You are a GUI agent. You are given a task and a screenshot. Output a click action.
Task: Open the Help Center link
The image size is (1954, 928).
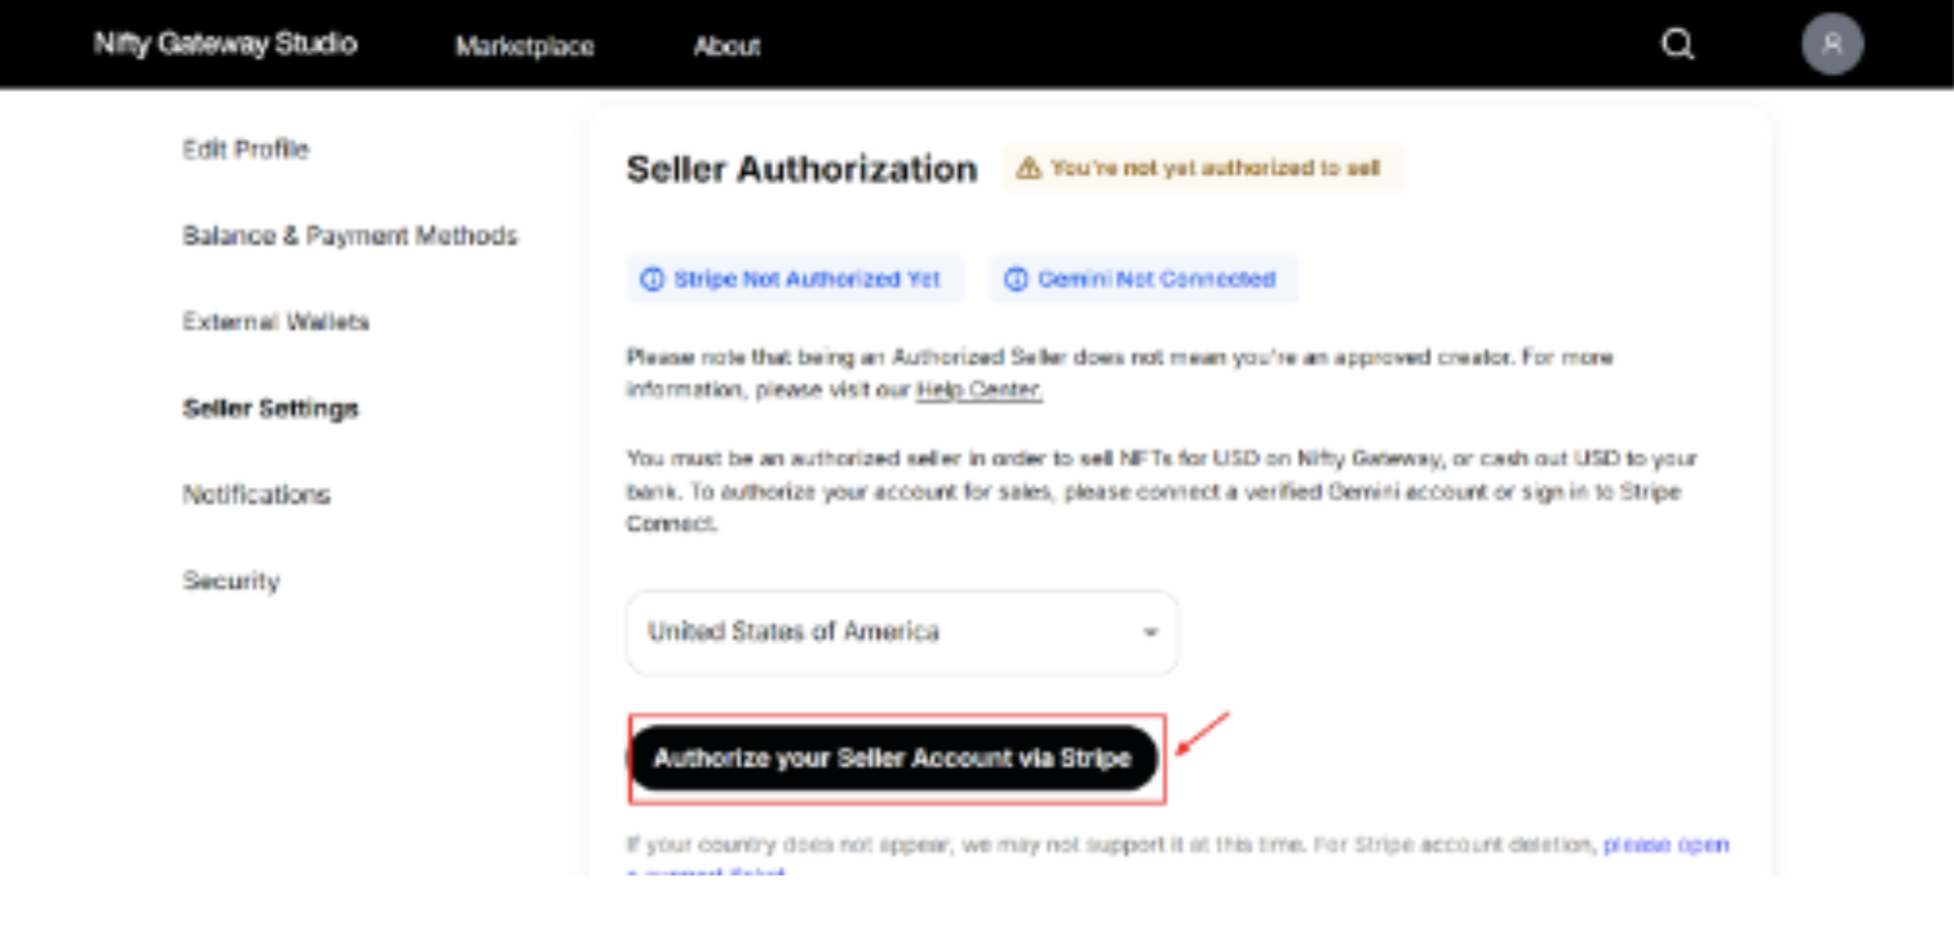[979, 390]
